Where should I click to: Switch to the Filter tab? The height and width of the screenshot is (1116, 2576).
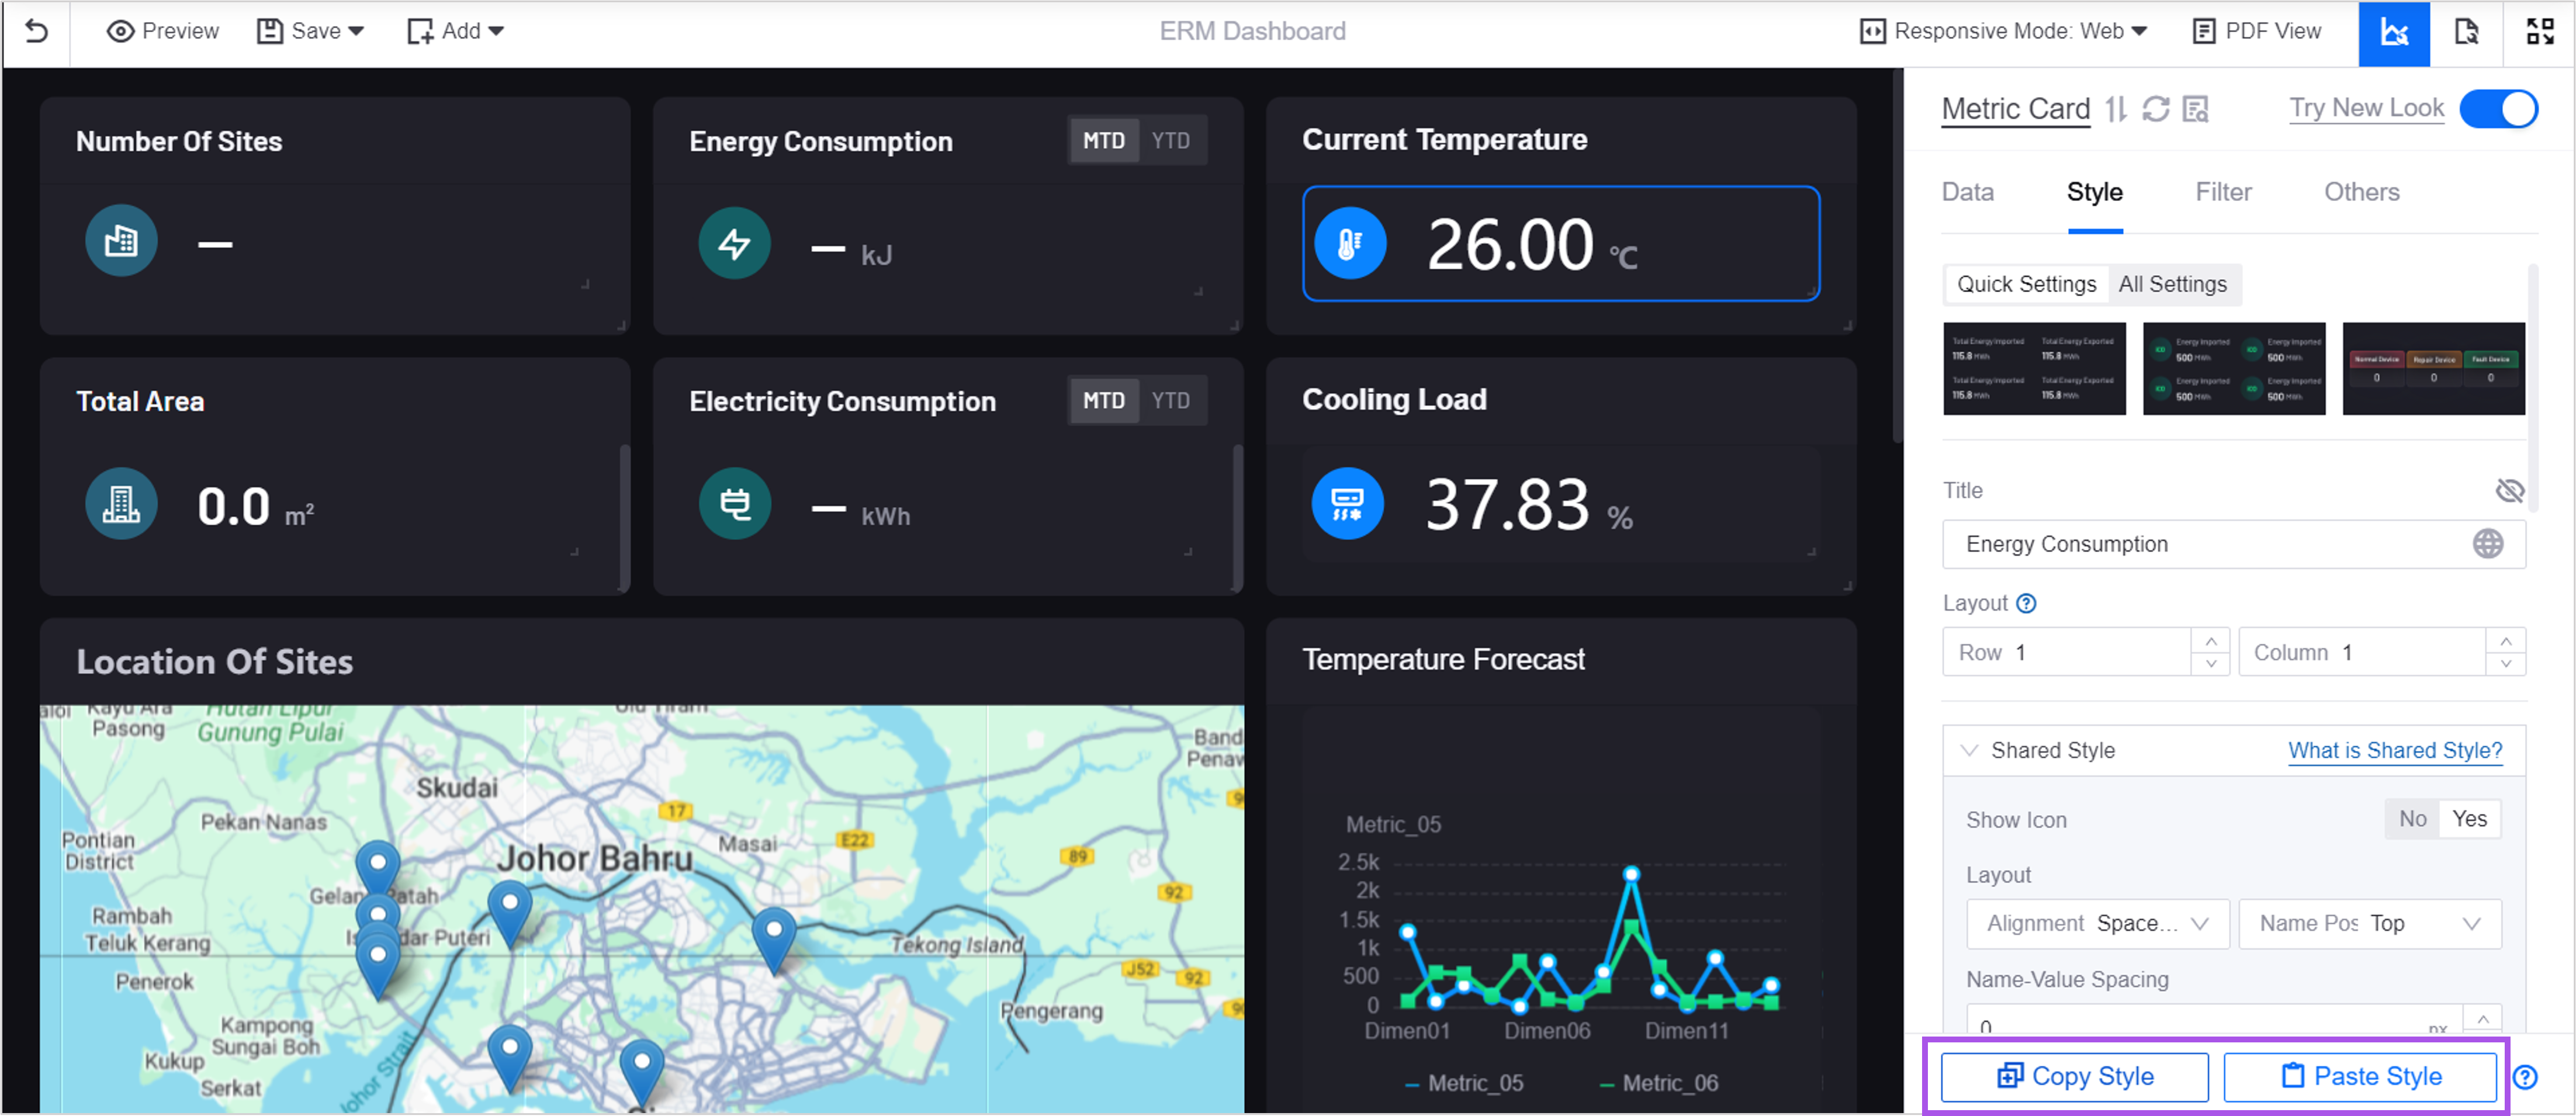(x=2223, y=192)
